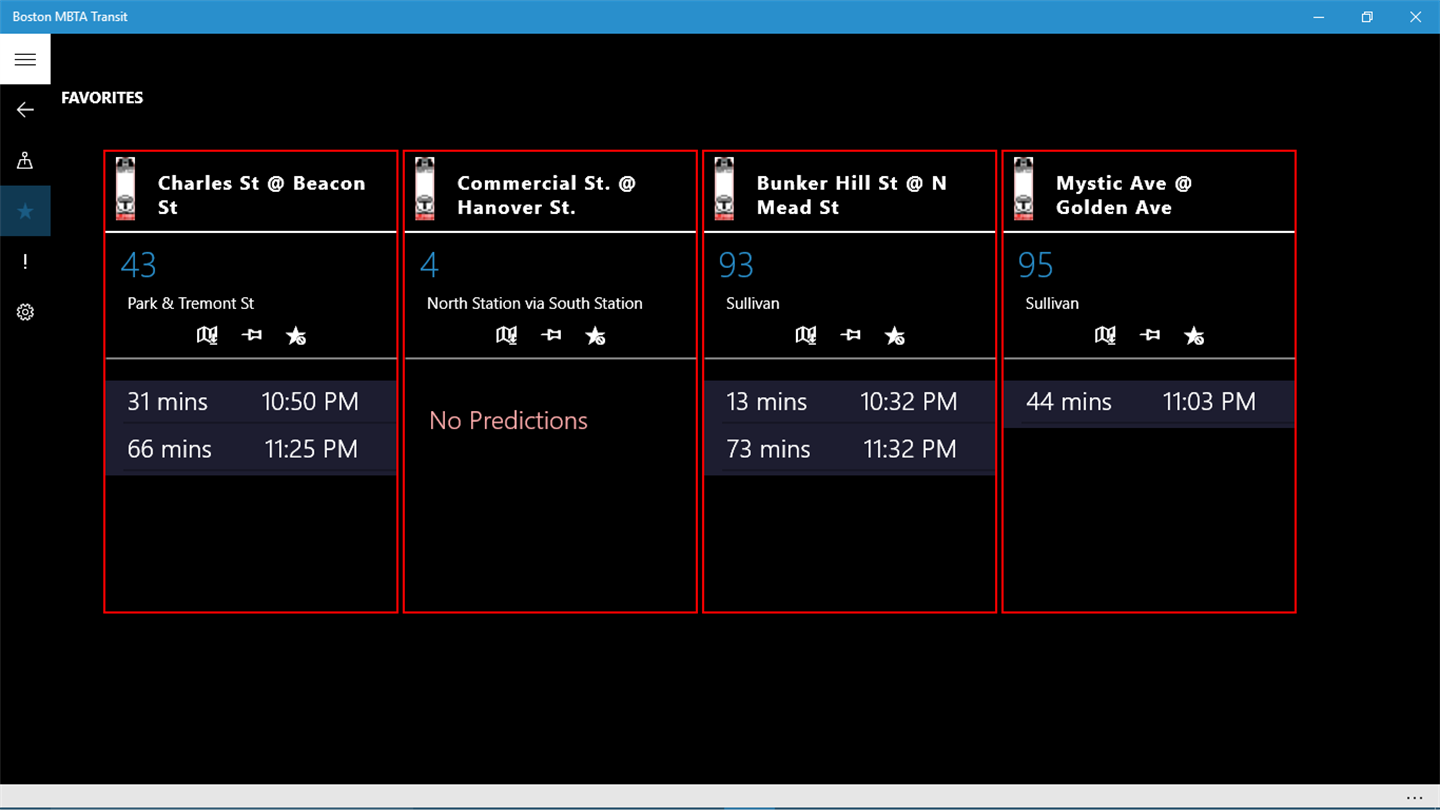Select Mystic Ave @ Golden Ave heading

1124,195
